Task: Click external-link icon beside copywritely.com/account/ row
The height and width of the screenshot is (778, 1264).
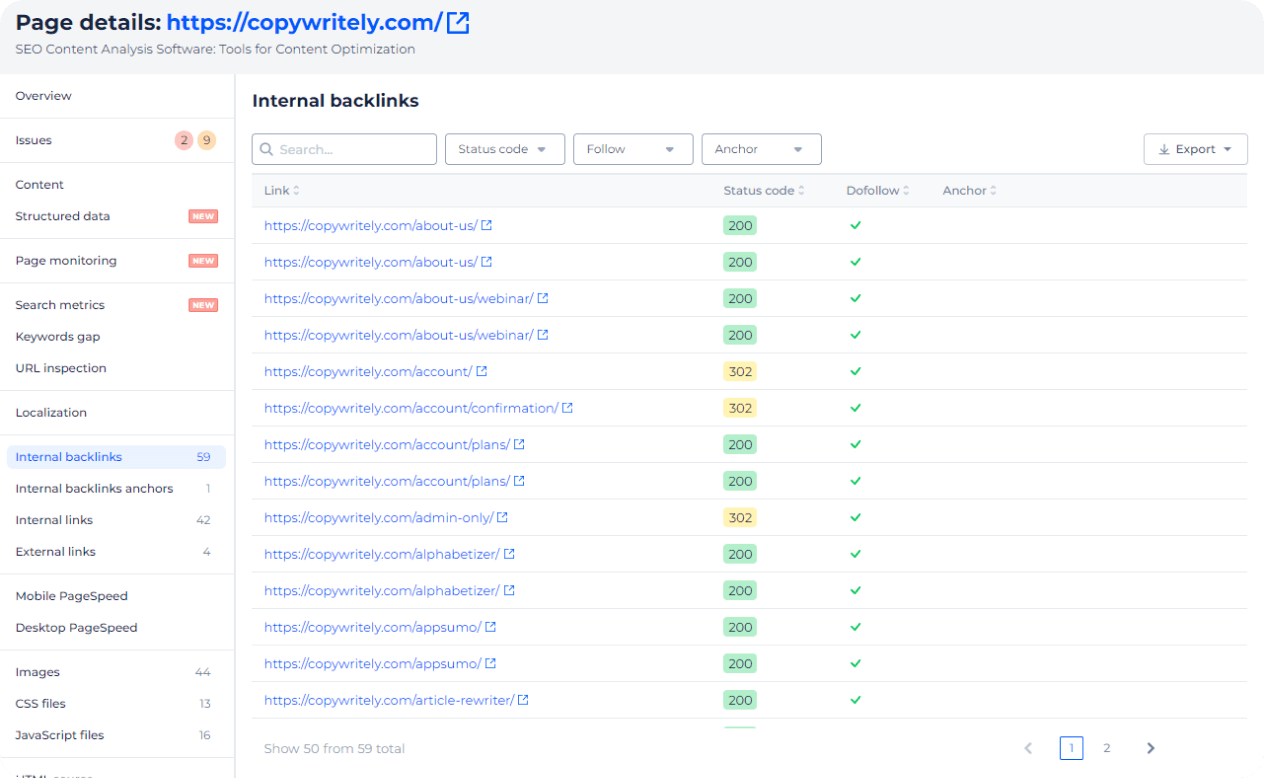Action: point(481,371)
